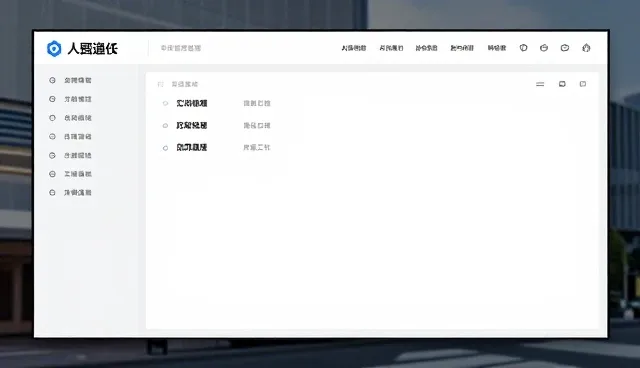Open the fifth header navigation item
The image size is (640, 368).
497,48
